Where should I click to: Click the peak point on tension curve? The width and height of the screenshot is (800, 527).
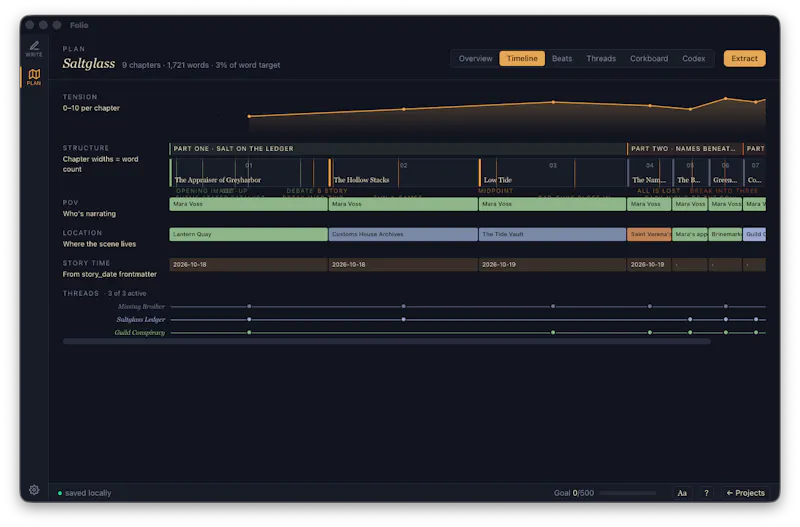click(726, 98)
